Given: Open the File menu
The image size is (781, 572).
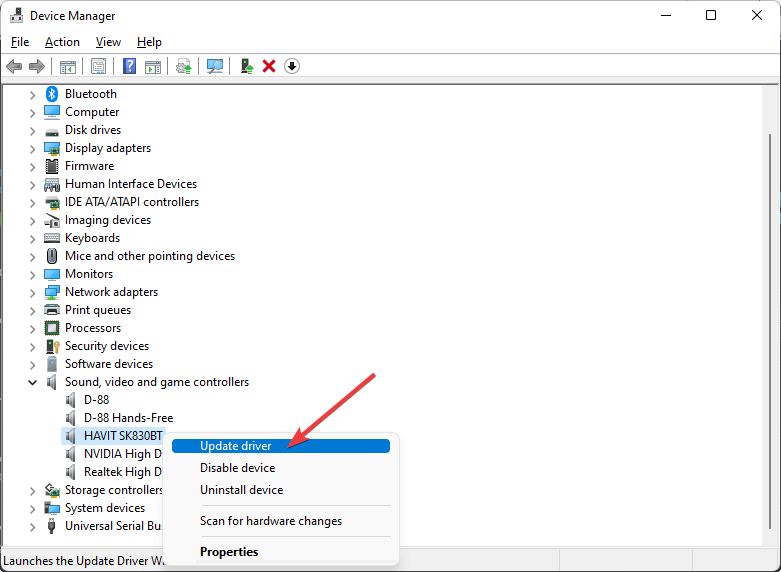Looking at the screenshot, I should click(x=20, y=42).
